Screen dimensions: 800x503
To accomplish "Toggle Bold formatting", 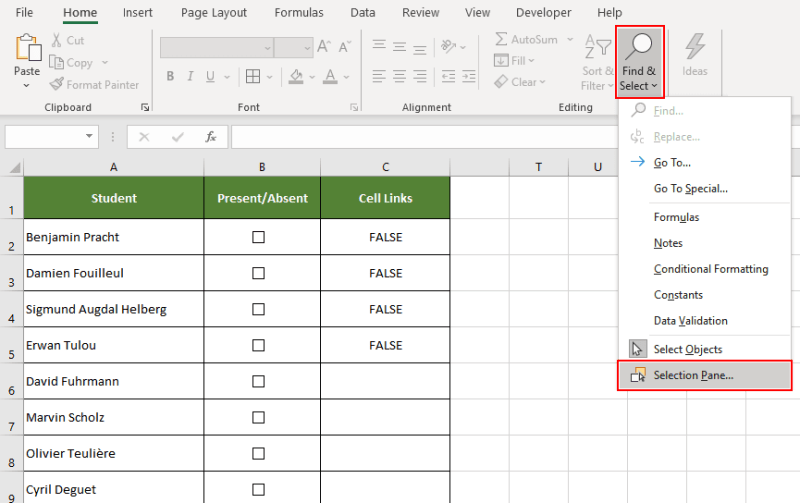I will pos(170,77).
